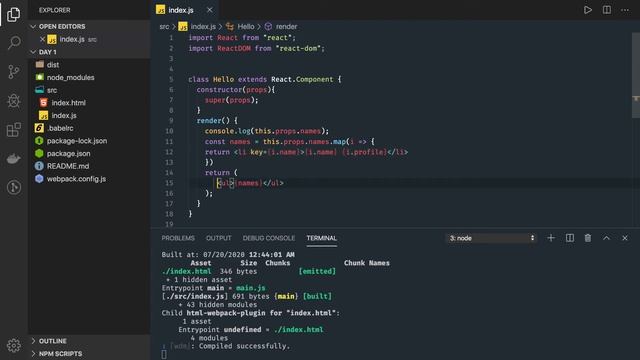The height and width of the screenshot is (360, 640).
Task: Open the Docker view icon
Action: [13, 159]
